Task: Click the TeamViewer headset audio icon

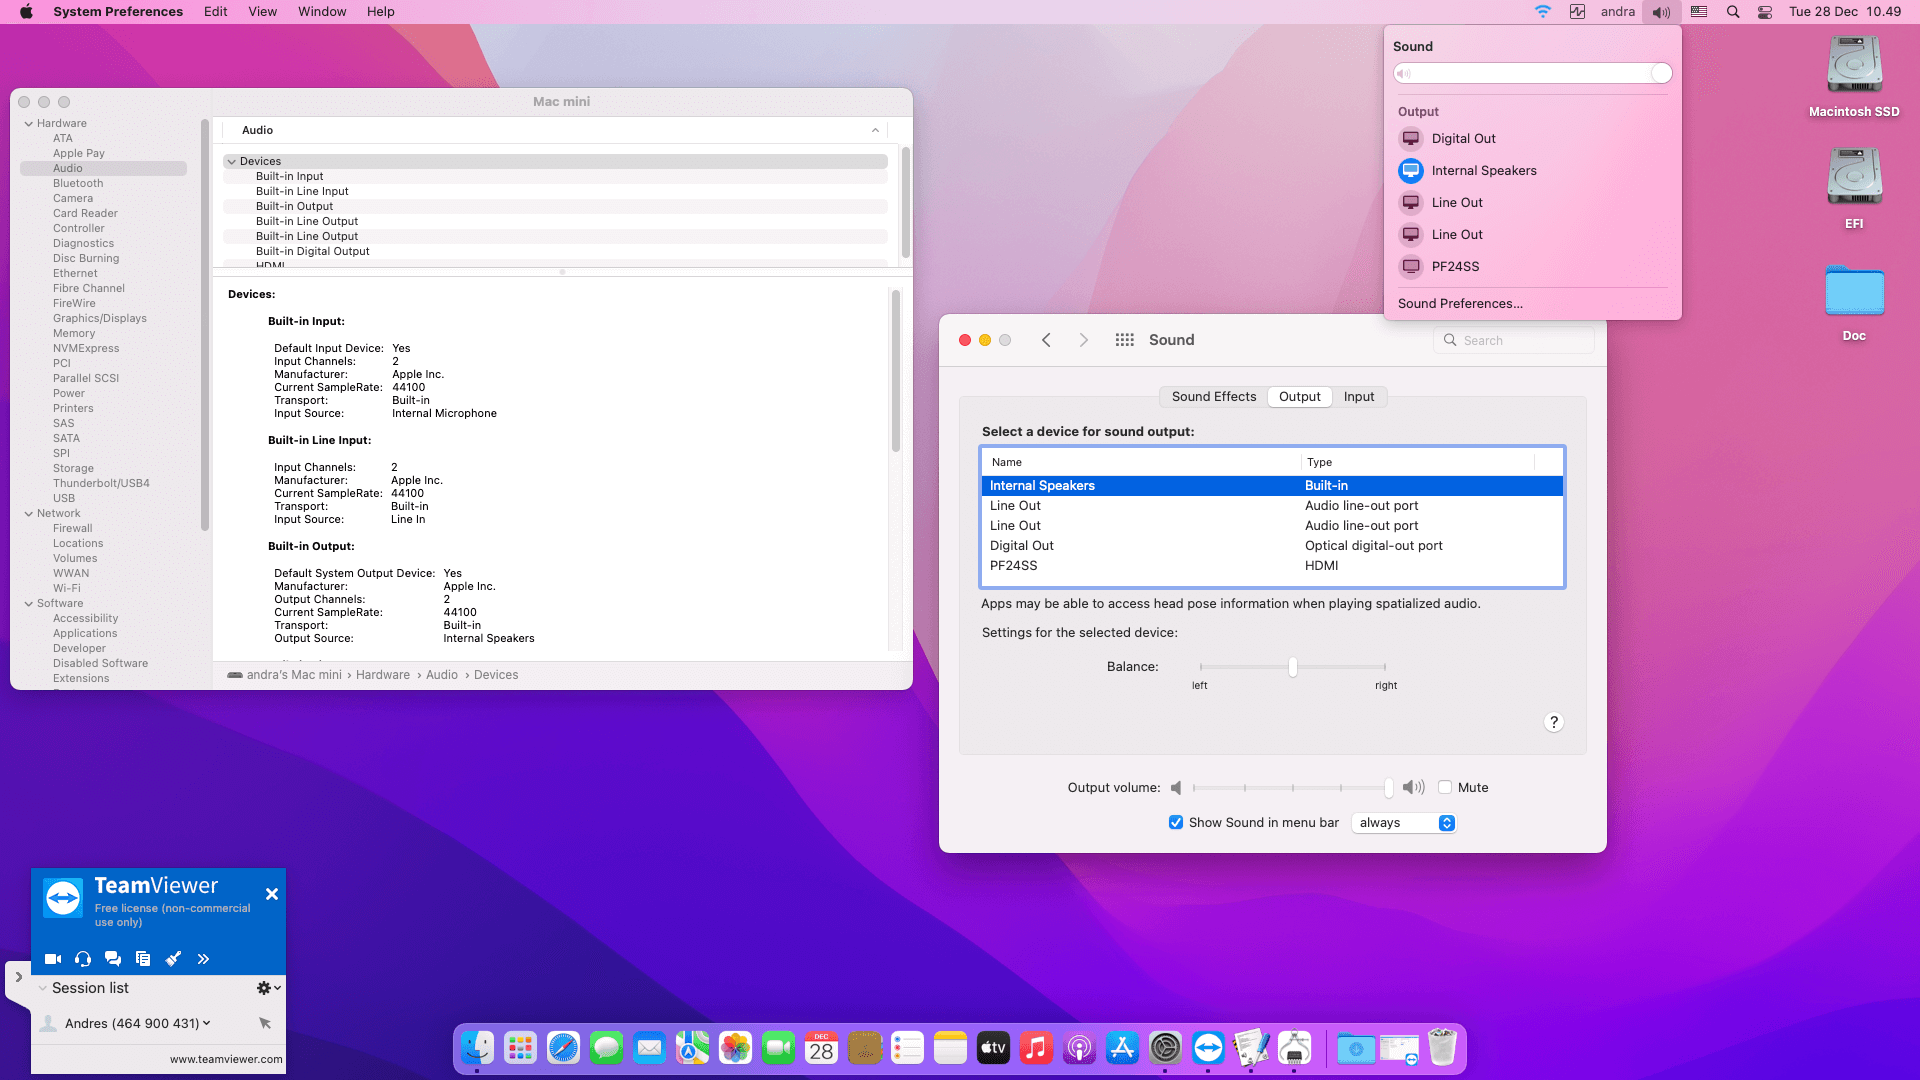Action: [83, 959]
